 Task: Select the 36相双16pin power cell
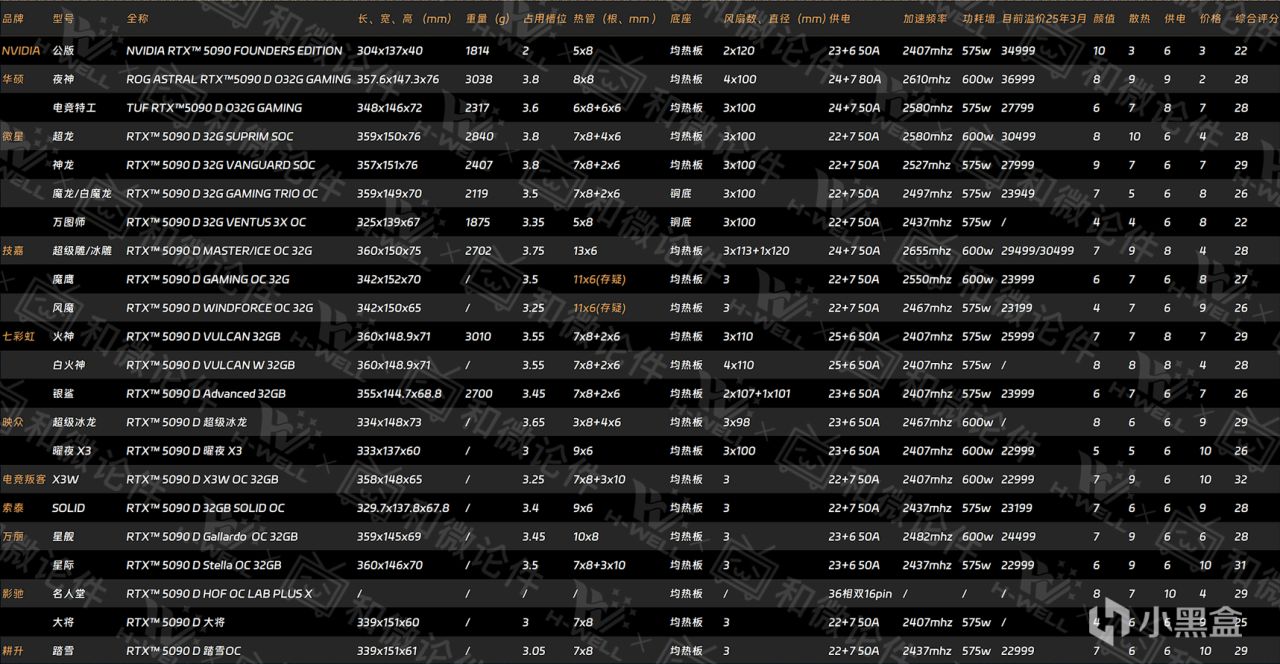(x=860, y=594)
